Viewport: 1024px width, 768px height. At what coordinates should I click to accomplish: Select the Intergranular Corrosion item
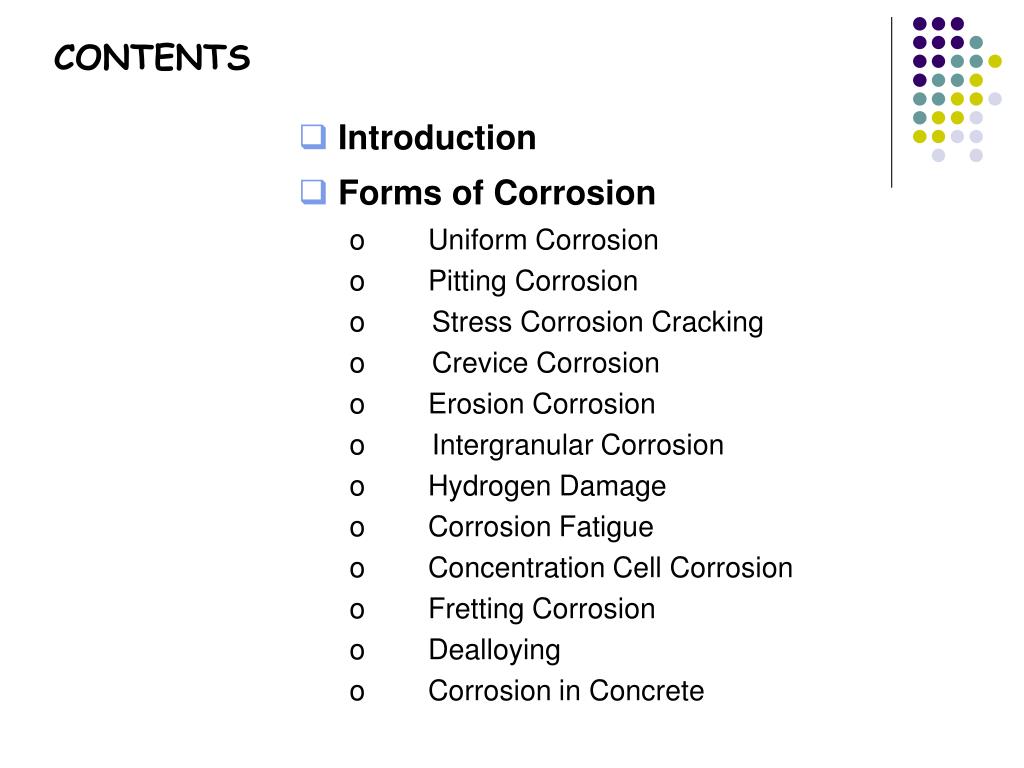(x=578, y=445)
